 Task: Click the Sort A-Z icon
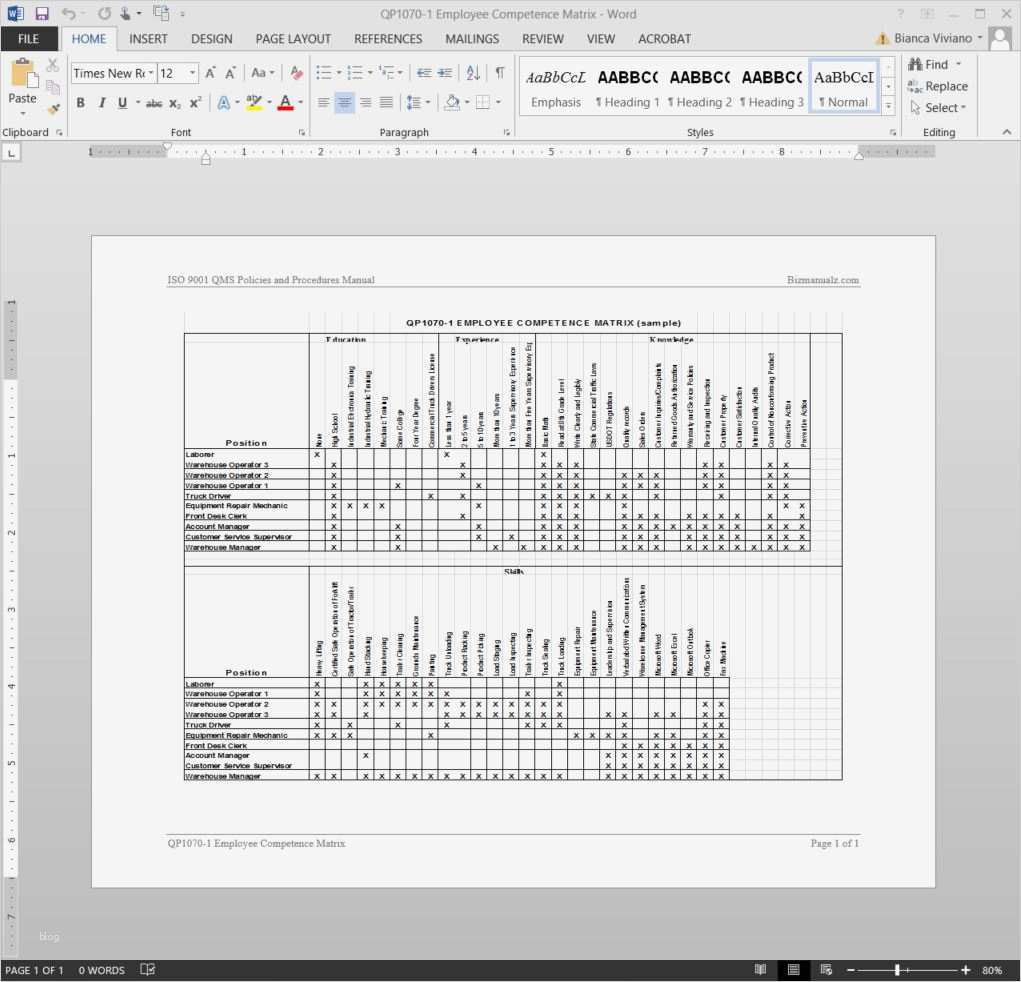tap(473, 73)
